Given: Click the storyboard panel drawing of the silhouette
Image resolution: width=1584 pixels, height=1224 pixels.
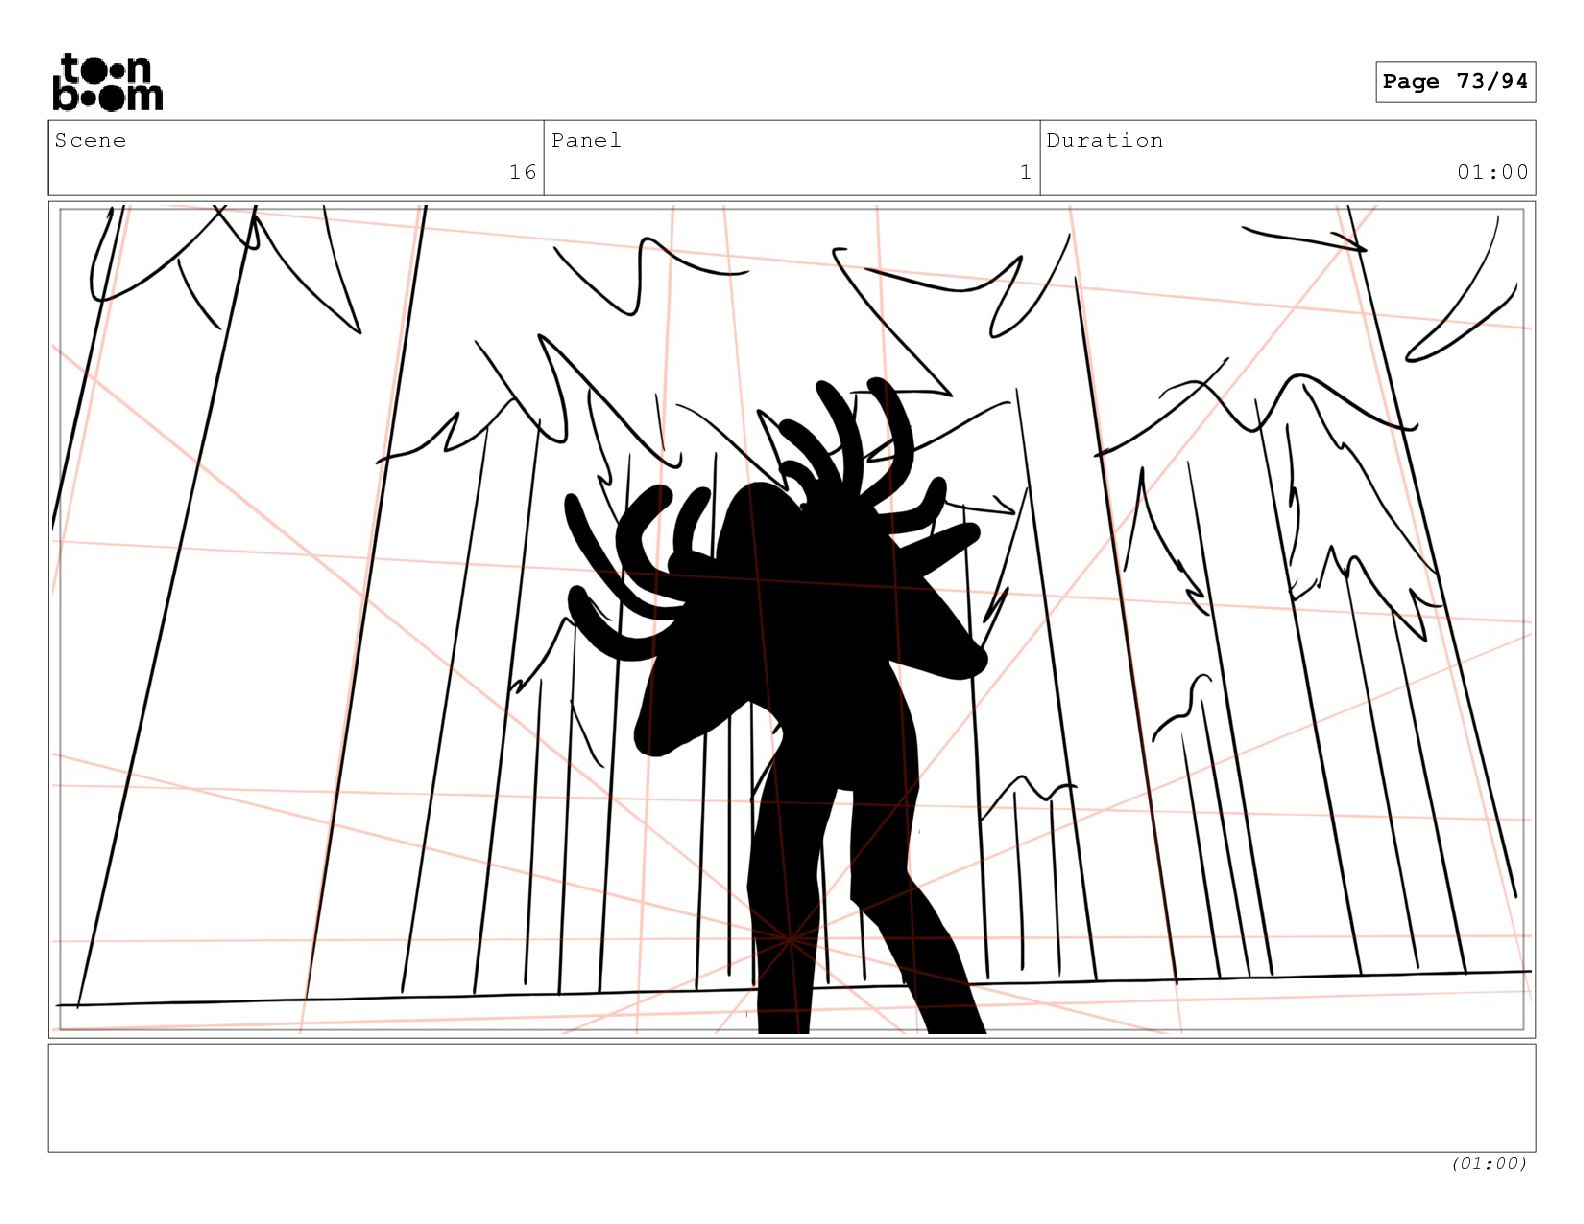Looking at the screenshot, I should click(x=792, y=619).
